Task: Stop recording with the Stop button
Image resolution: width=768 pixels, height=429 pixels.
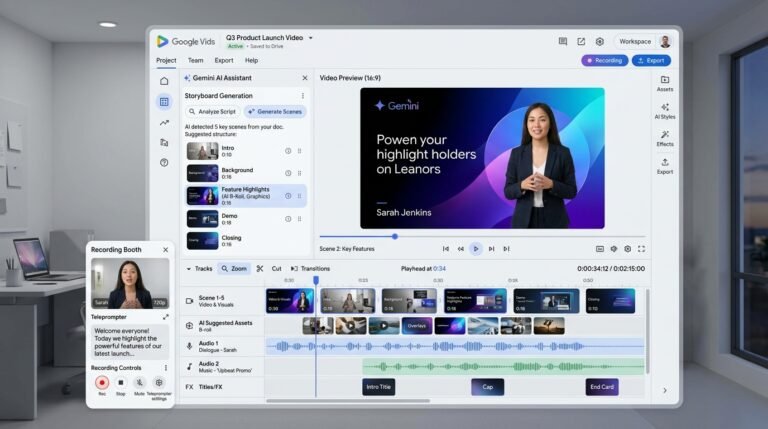Action: coord(120,382)
